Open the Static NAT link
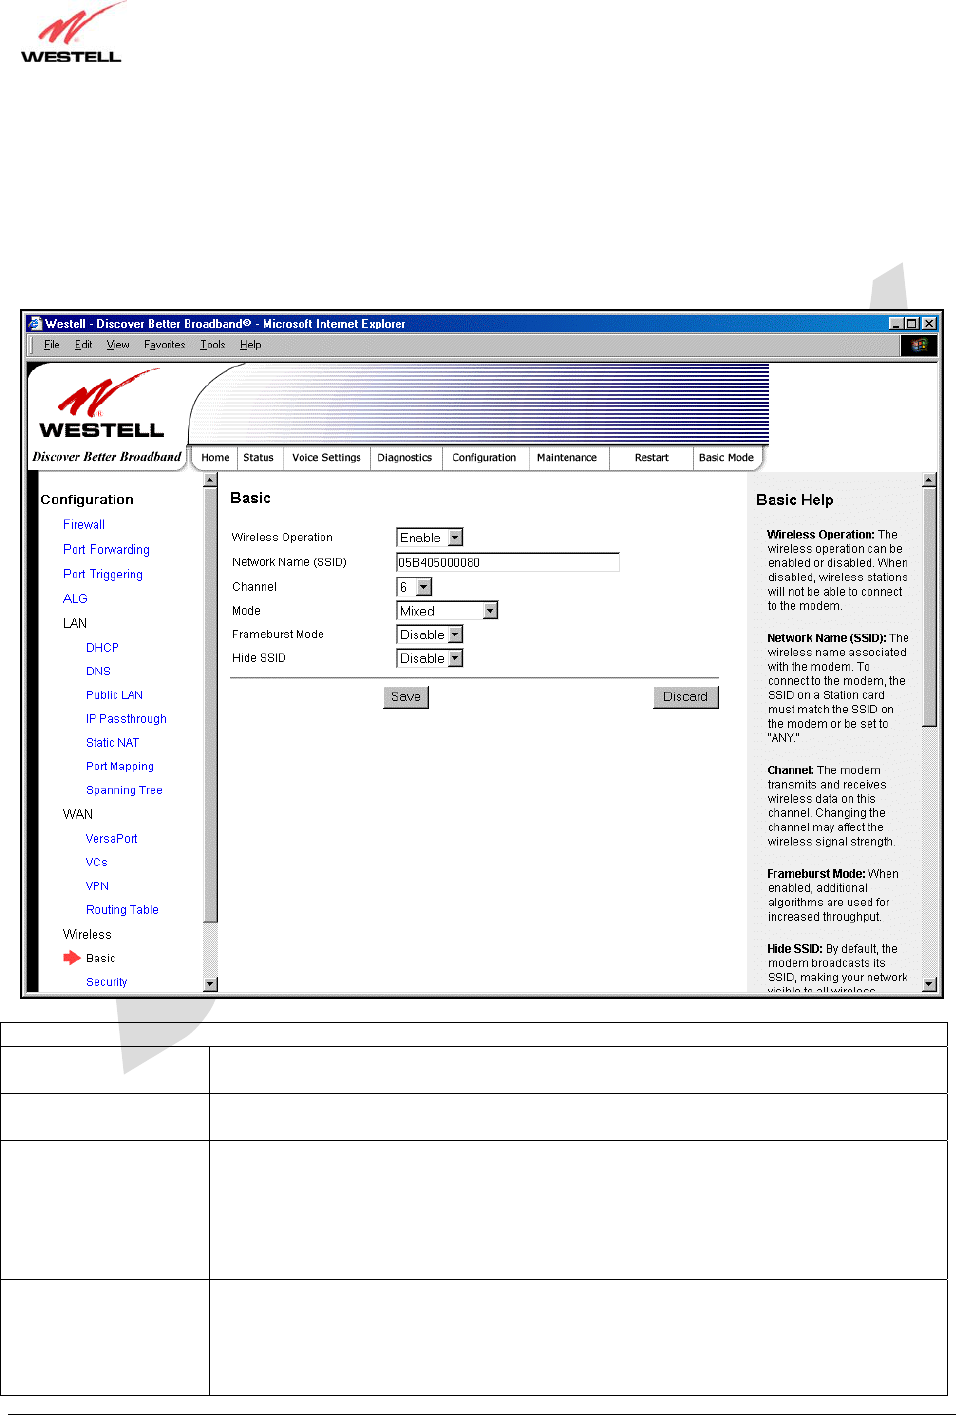This screenshot has width=956, height=1415. point(112,743)
